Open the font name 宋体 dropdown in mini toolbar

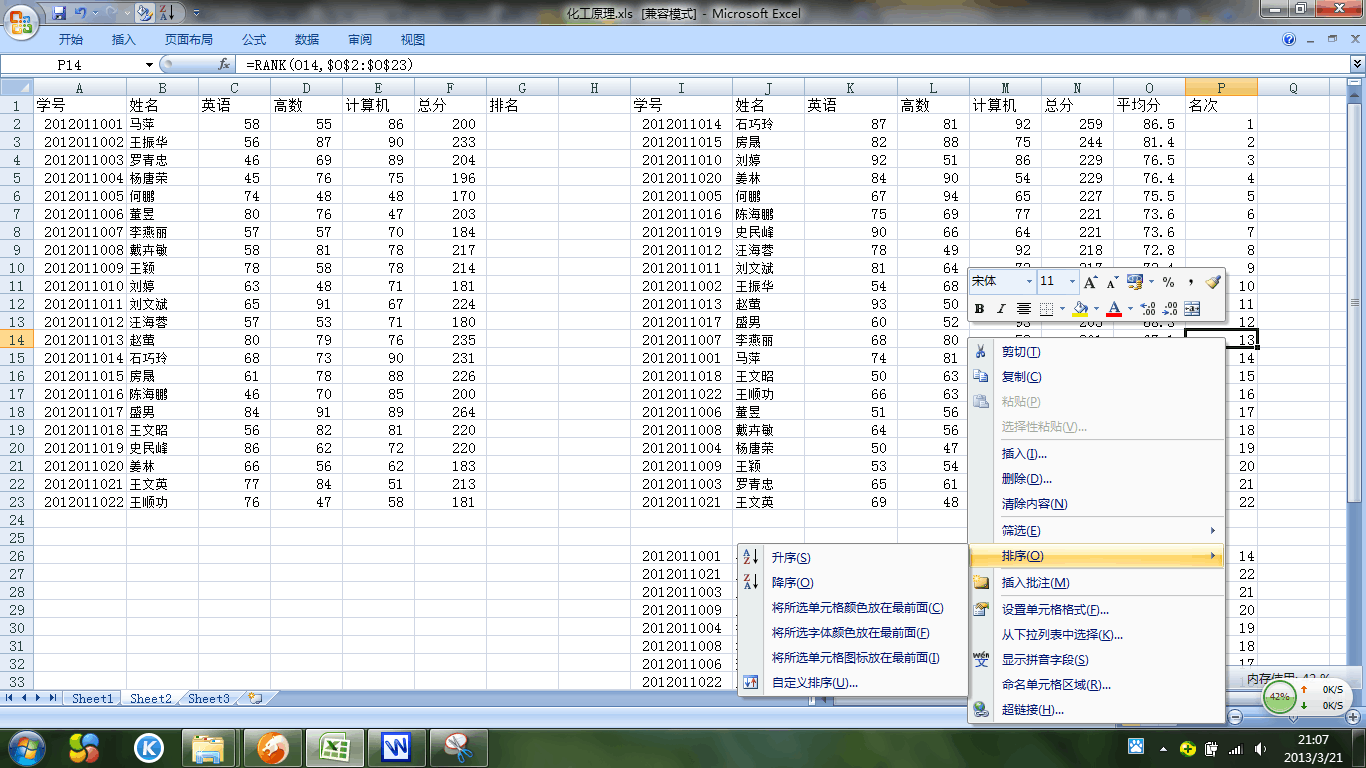(1030, 282)
